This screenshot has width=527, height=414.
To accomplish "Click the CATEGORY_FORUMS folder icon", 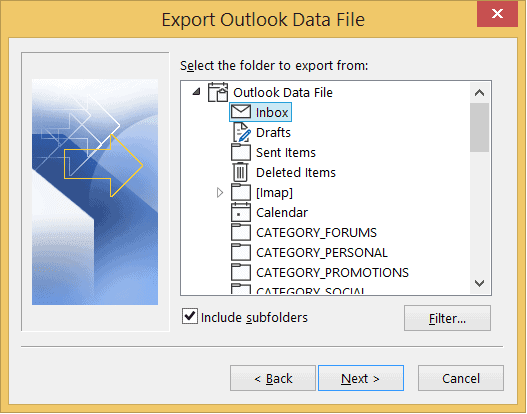I will click(x=241, y=232).
